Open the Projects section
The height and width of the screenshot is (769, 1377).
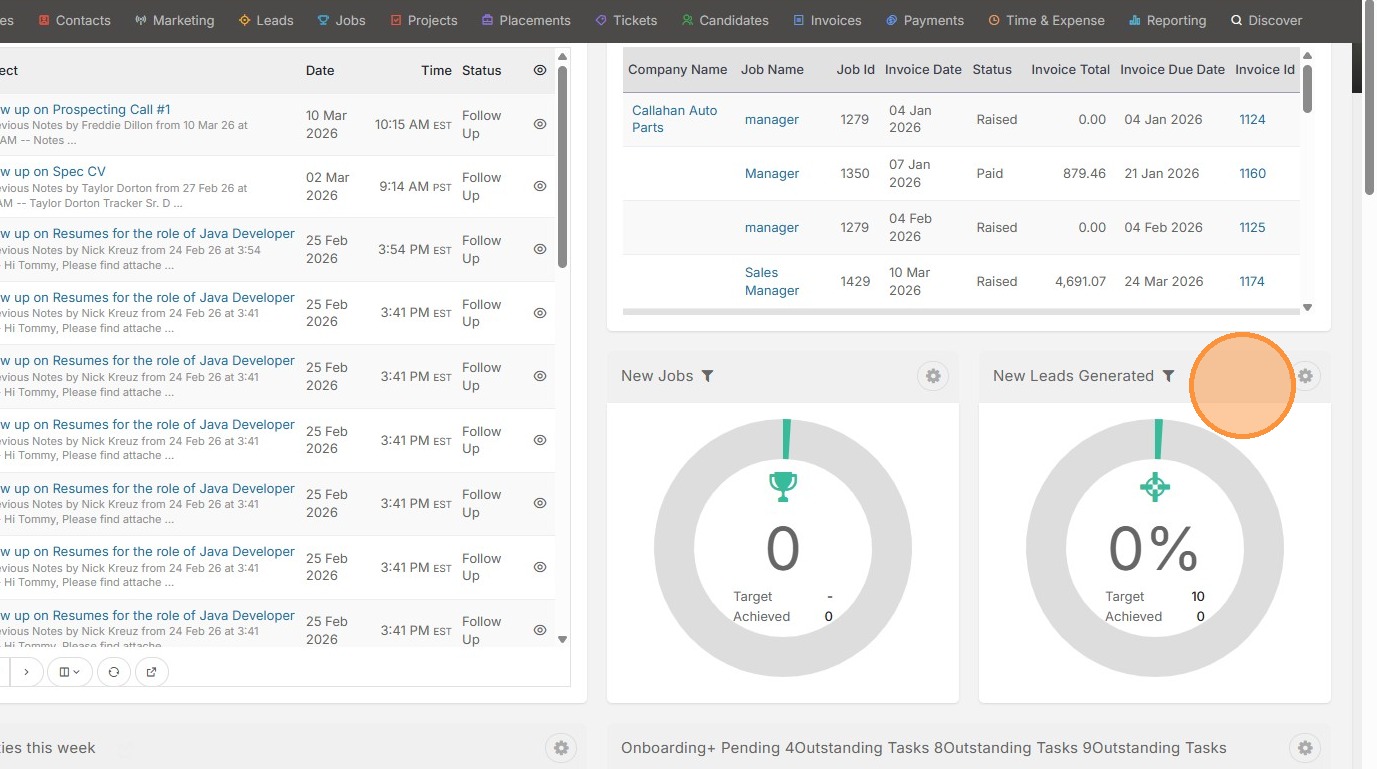424,20
